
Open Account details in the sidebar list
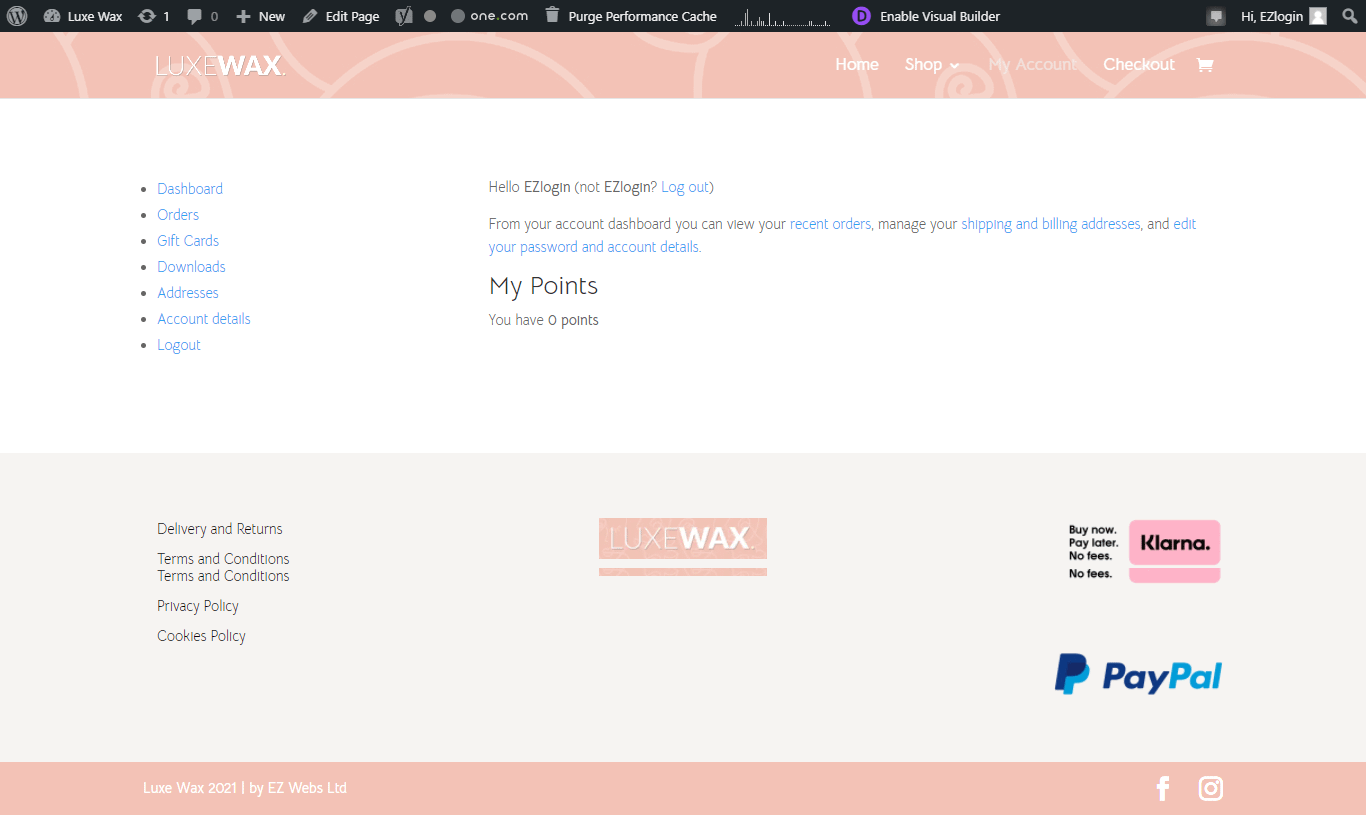(204, 319)
